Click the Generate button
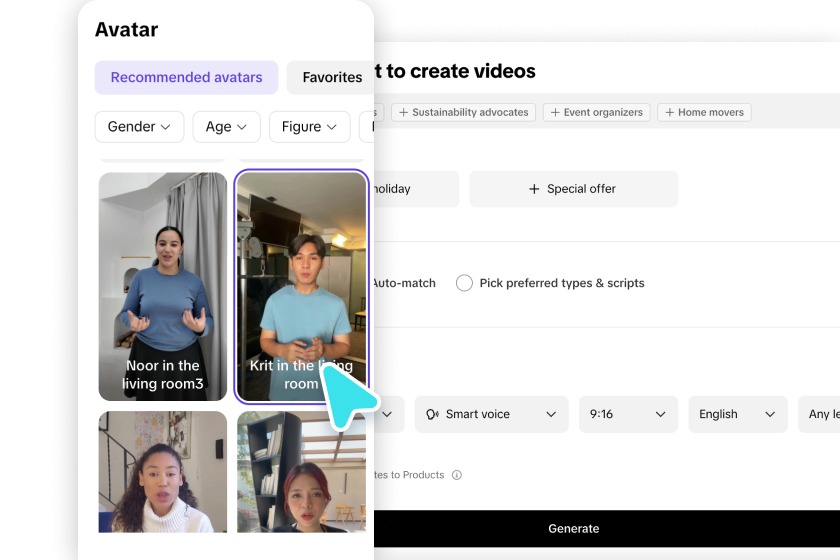 [x=607, y=528]
